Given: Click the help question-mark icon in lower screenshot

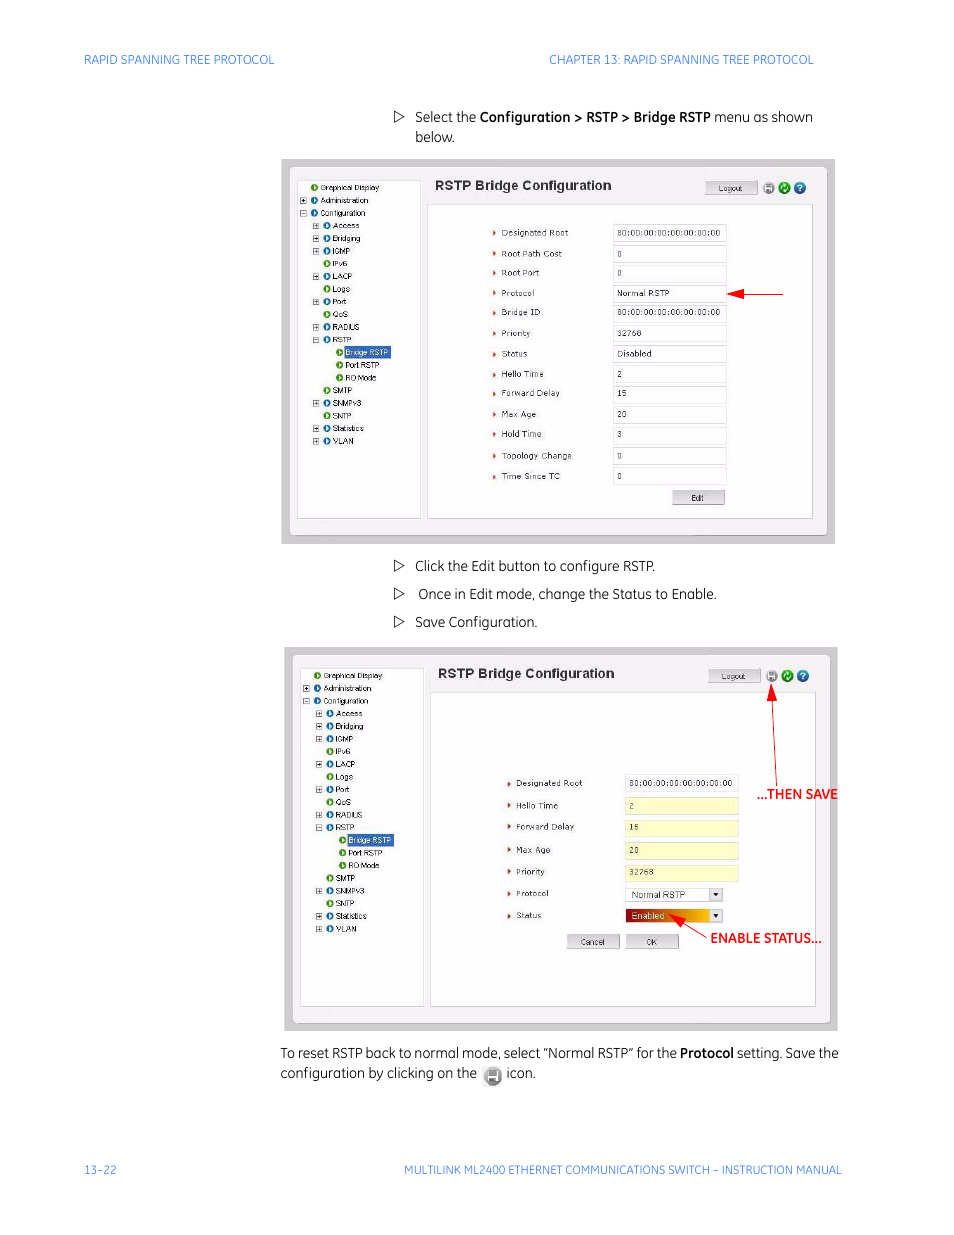Looking at the screenshot, I should point(803,676).
